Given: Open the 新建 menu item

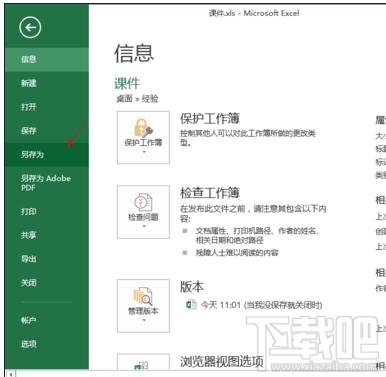Looking at the screenshot, I should (47, 83).
